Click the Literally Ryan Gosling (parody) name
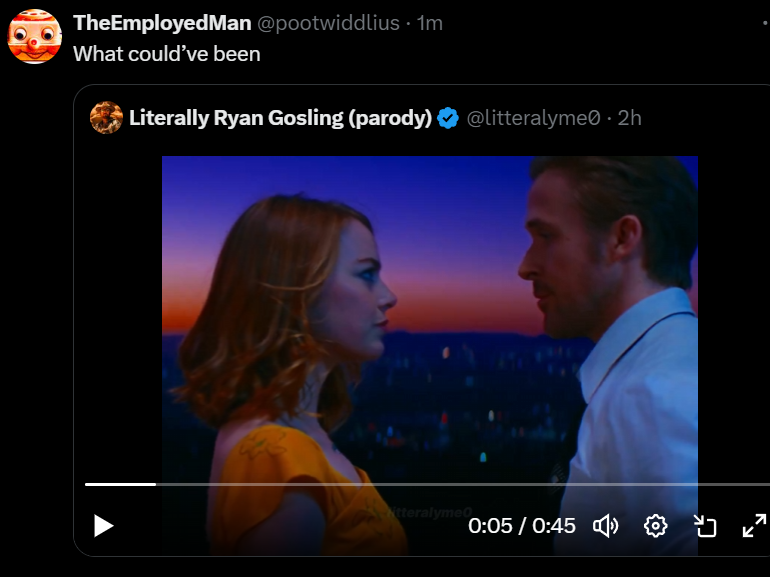 [280, 118]
